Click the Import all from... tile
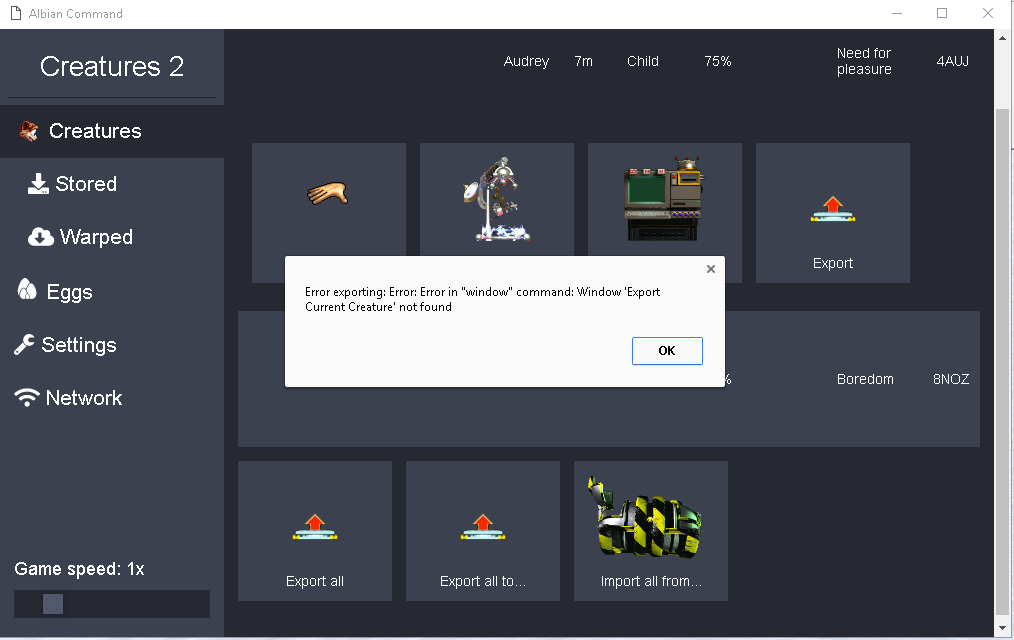Screen dimensions: 1014x640 pyautogui.click(x=651, y=531)
